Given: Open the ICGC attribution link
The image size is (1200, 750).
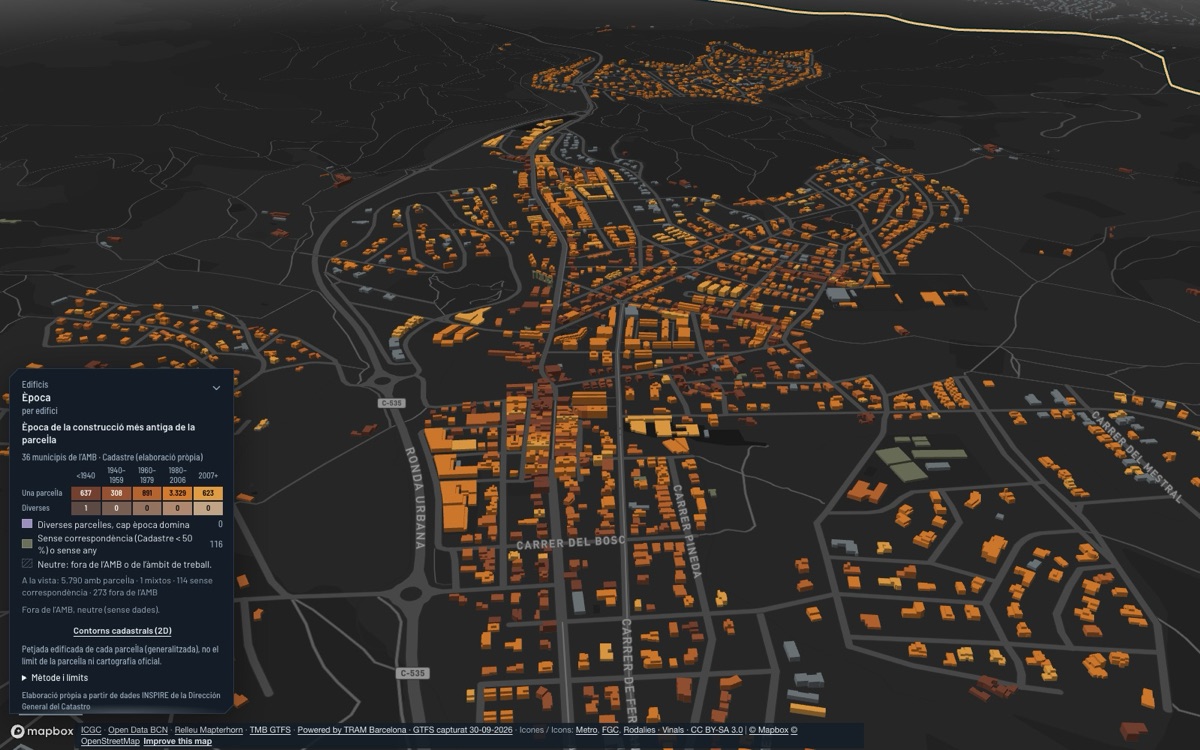Looking at the screenshot, I should pos(91,730).
